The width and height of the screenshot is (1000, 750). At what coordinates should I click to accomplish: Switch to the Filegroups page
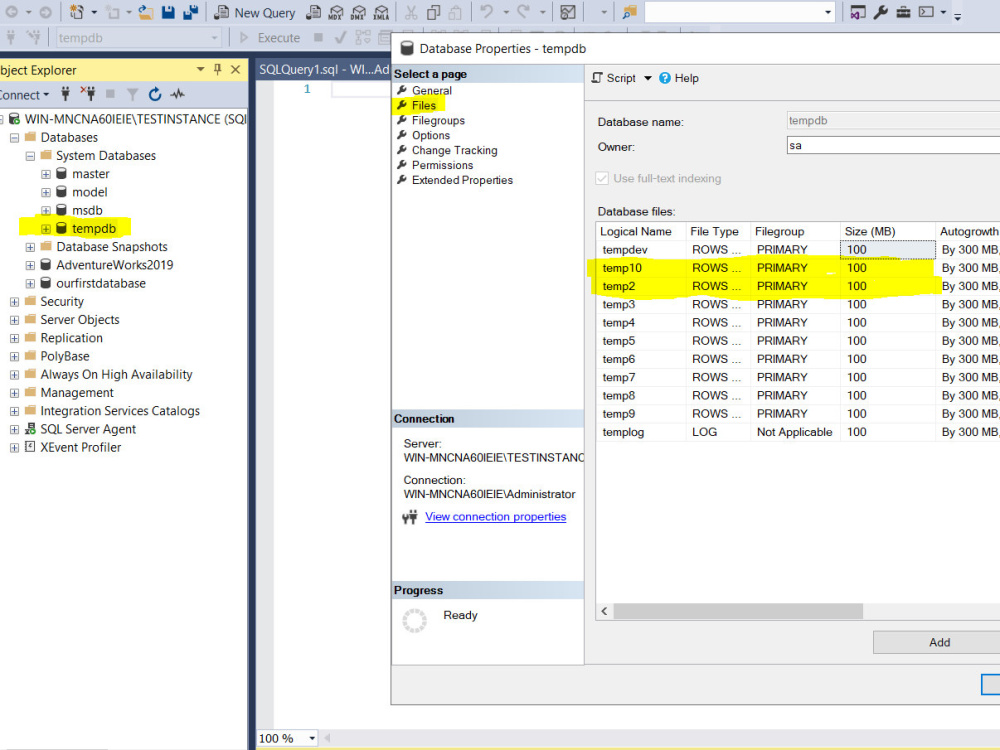pyautogui.click(x=437, y=120)
